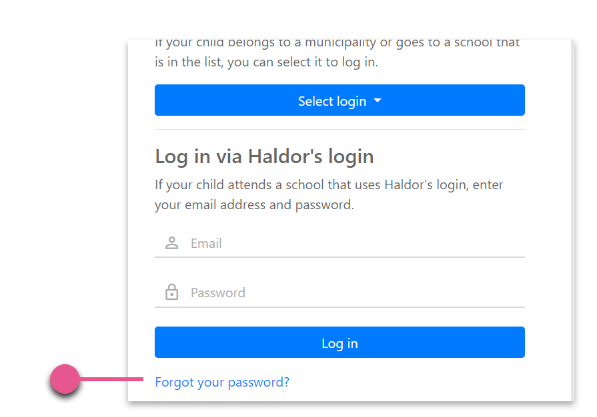Click the padlock icon beside Password
The height and width of the screenshot is (417, 597).
[172, 292]
